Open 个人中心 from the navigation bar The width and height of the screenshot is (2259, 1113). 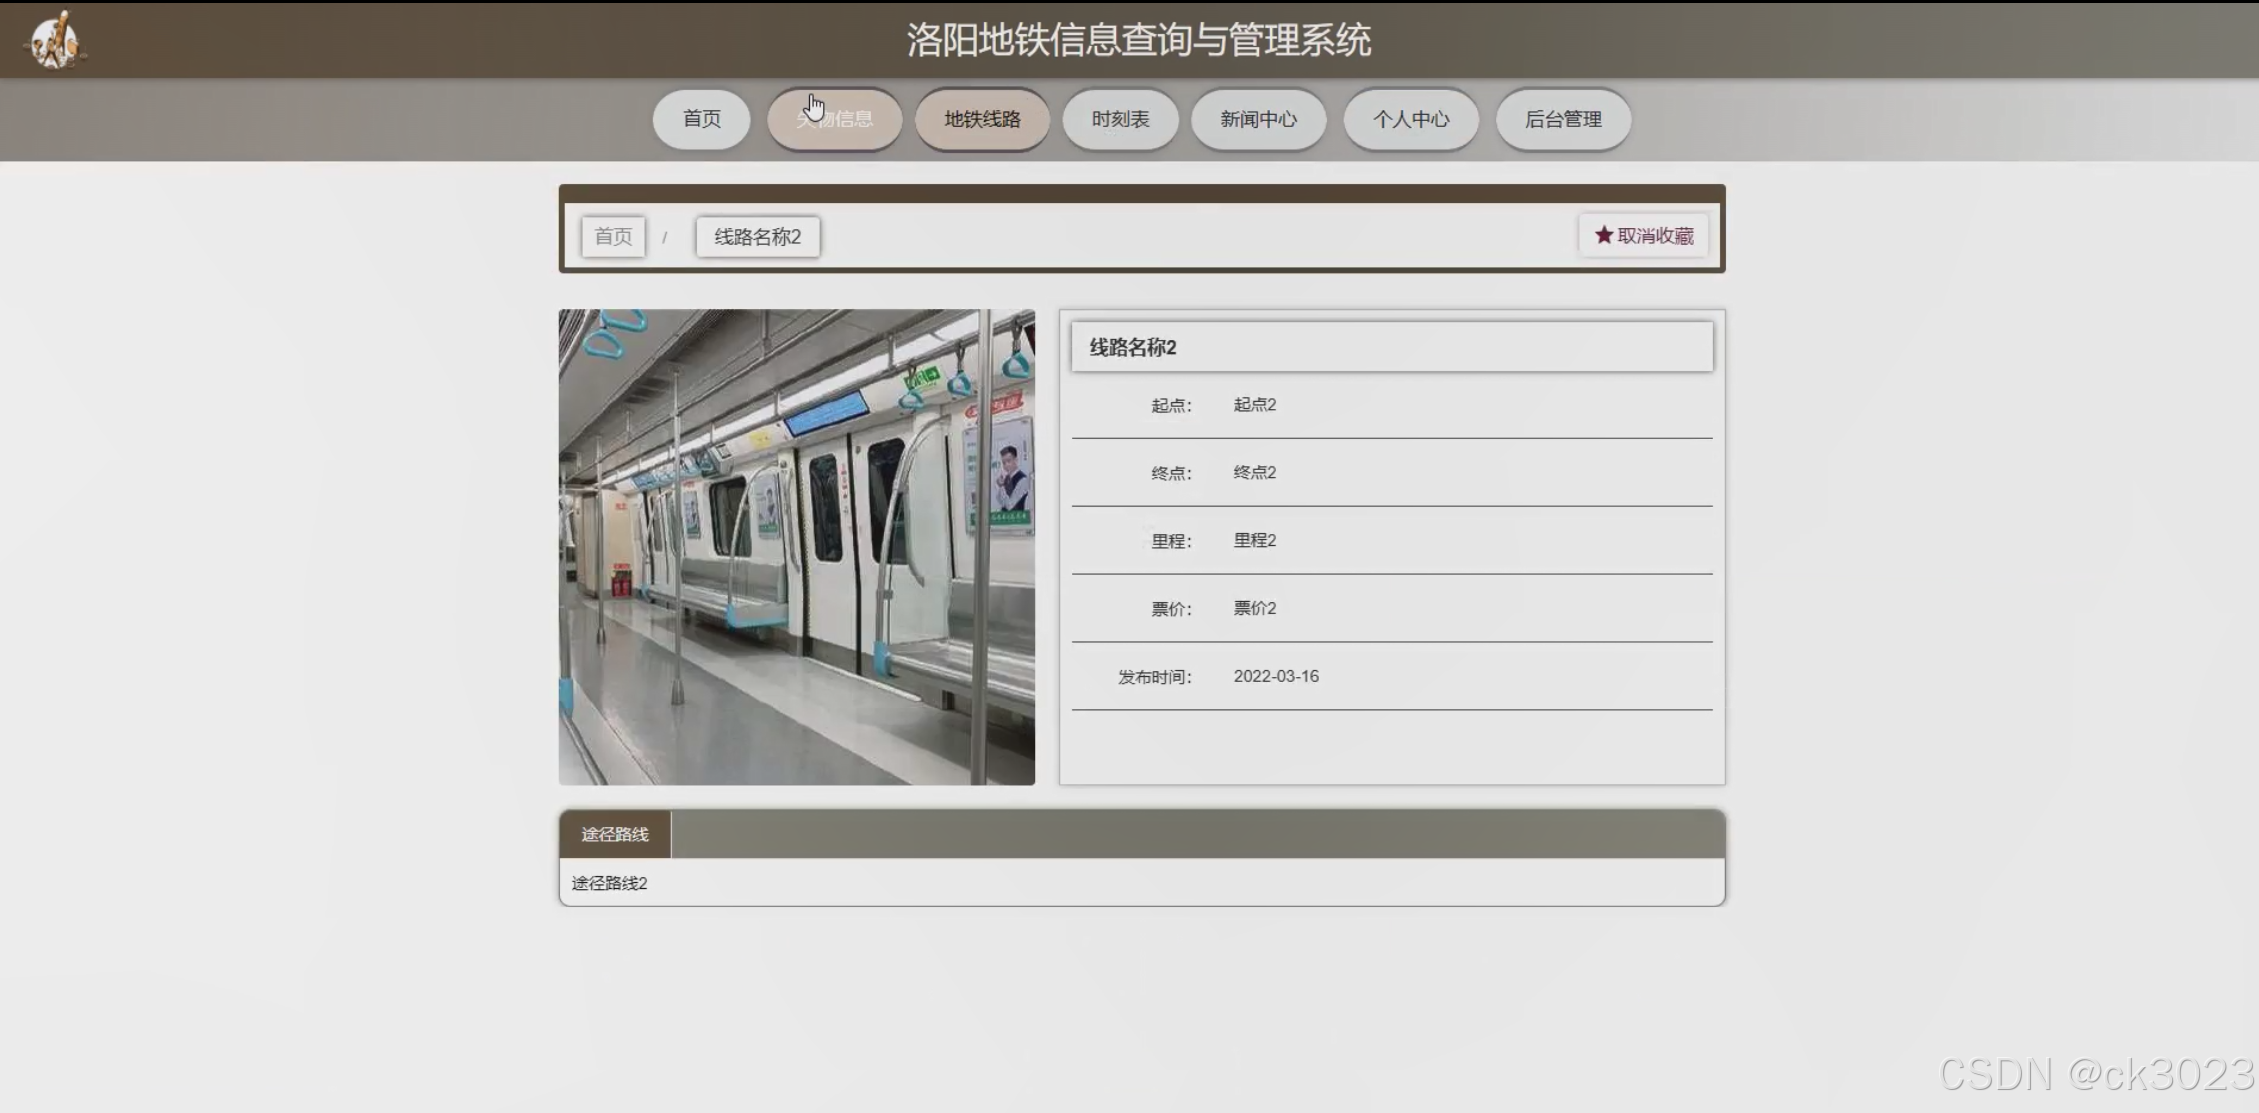point(1410,119)
